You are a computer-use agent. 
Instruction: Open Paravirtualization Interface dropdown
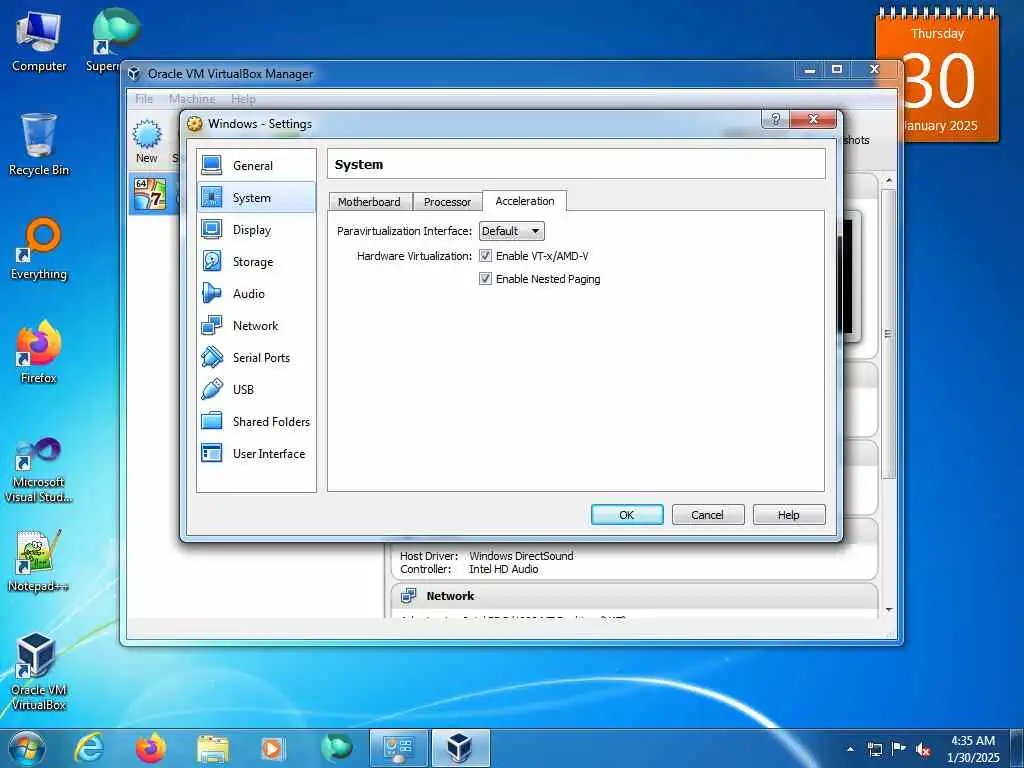[x=511, y=231]
